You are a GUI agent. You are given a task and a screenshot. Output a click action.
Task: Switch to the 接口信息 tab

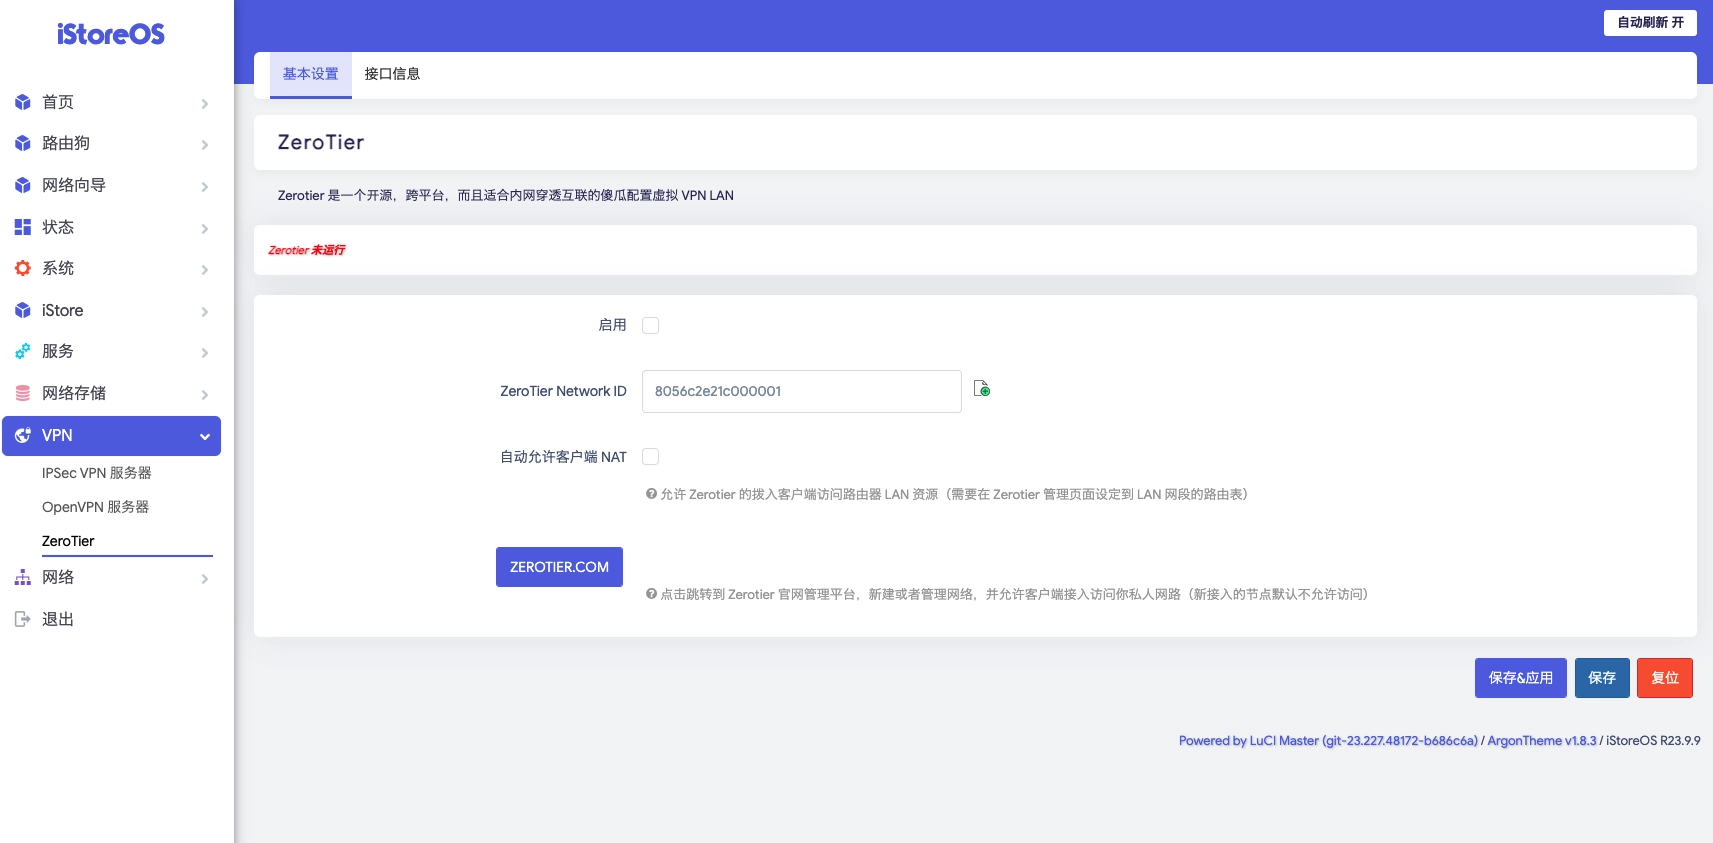tap(392, 74)
